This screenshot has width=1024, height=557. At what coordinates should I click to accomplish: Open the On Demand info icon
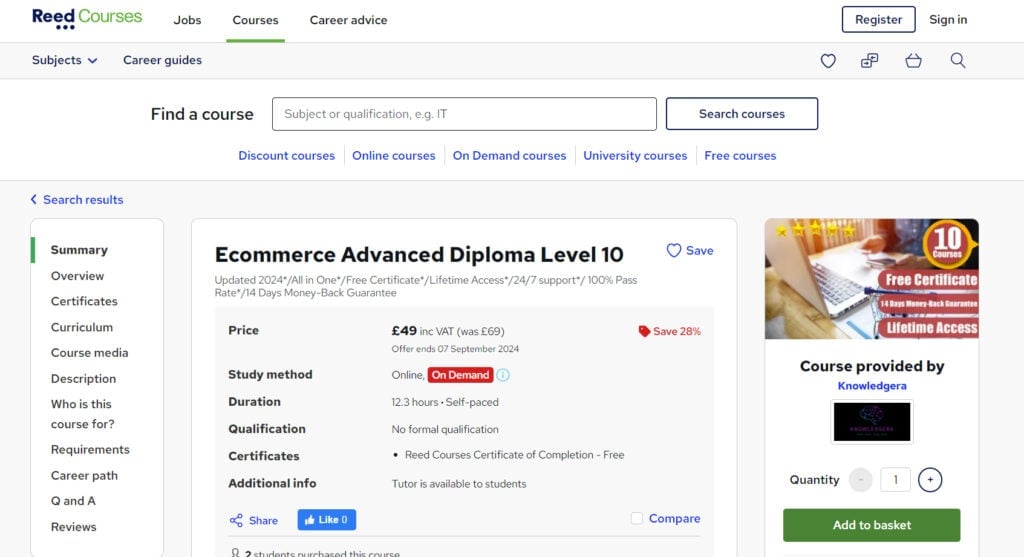click(x=503, y=375)
